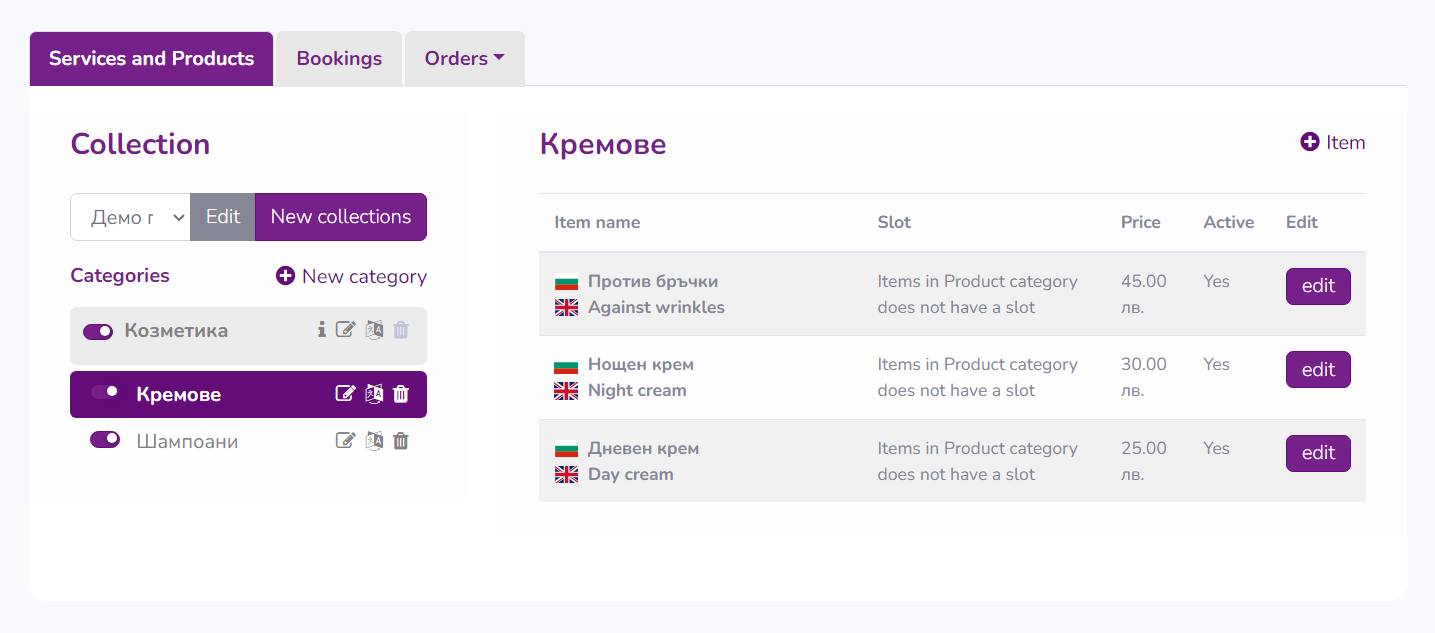Click the translate icon for Кремове category

[374, 394]
